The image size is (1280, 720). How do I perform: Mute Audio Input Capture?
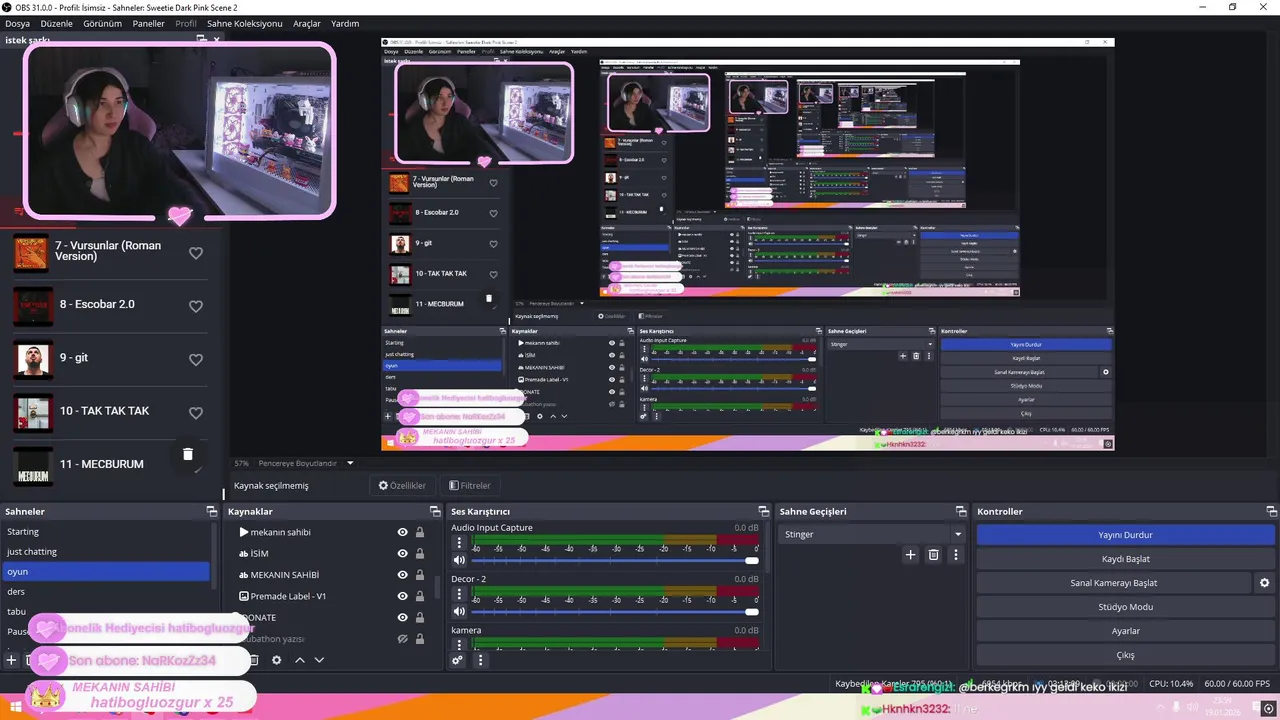point(460,561)
